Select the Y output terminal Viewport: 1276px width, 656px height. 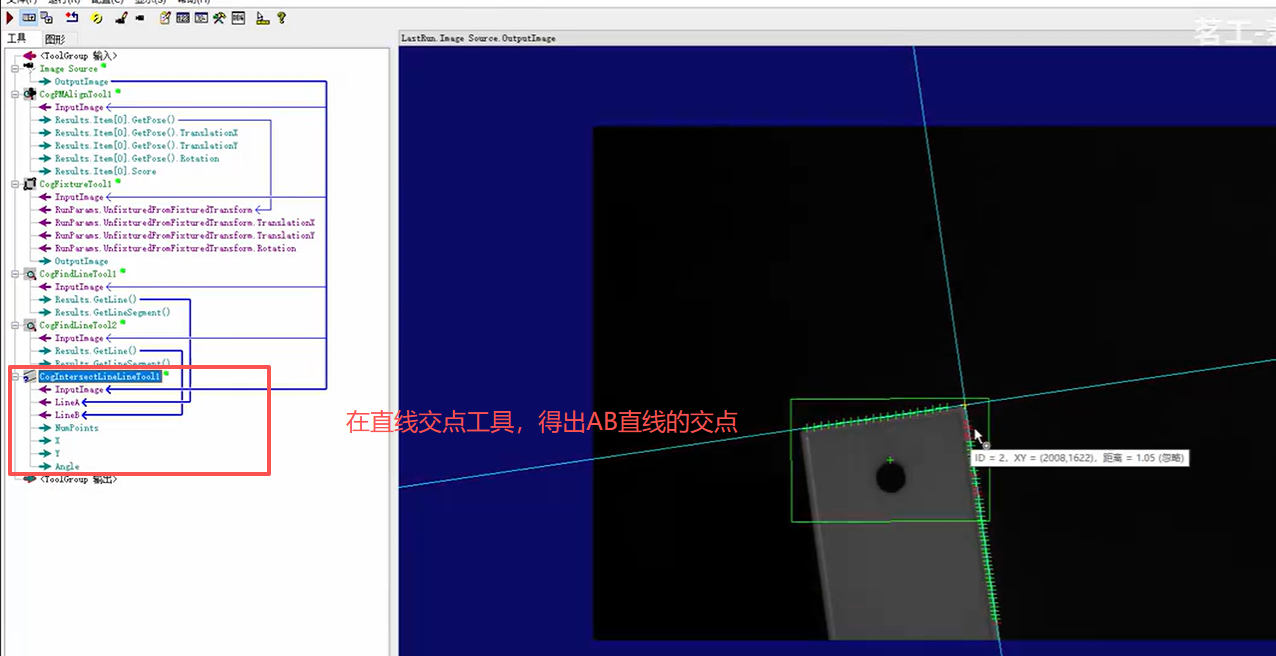click(x=57, y=454)
